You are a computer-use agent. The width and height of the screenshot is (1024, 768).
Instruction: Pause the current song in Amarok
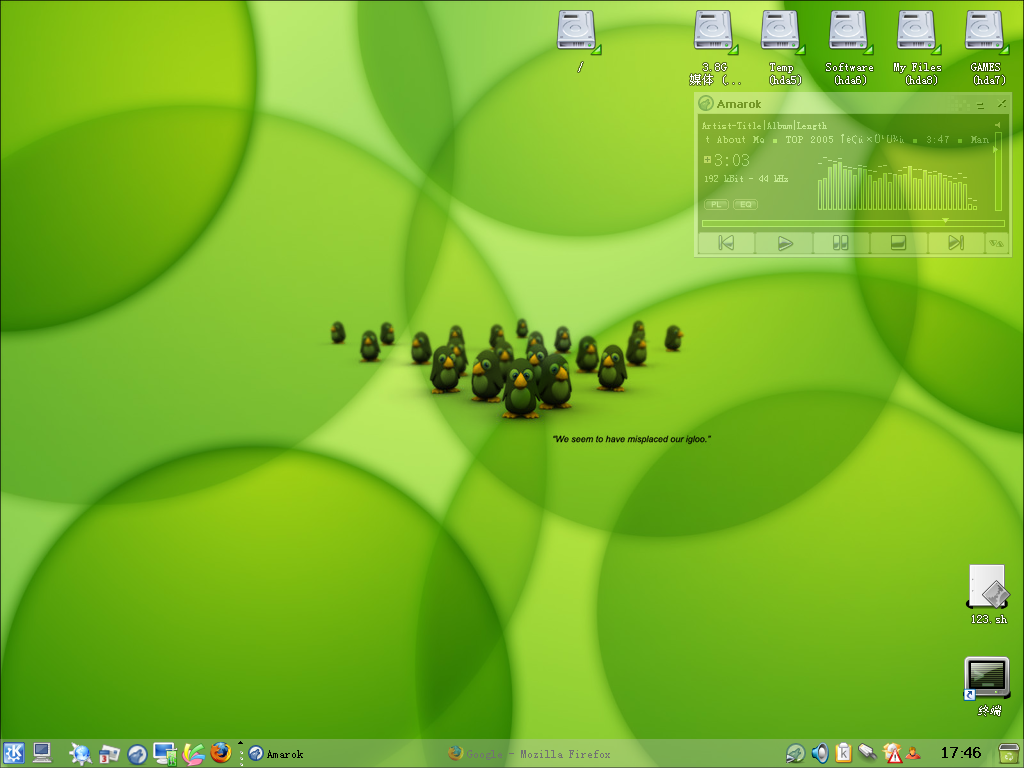click(840, 243)
